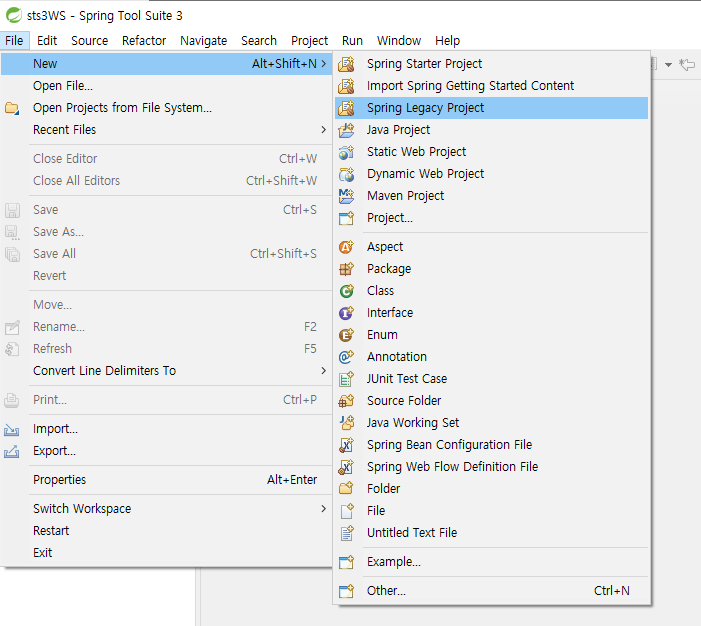Click the Other... wizard icon
The width and height of the screenshot is (701, 626).
coord(346,591)
